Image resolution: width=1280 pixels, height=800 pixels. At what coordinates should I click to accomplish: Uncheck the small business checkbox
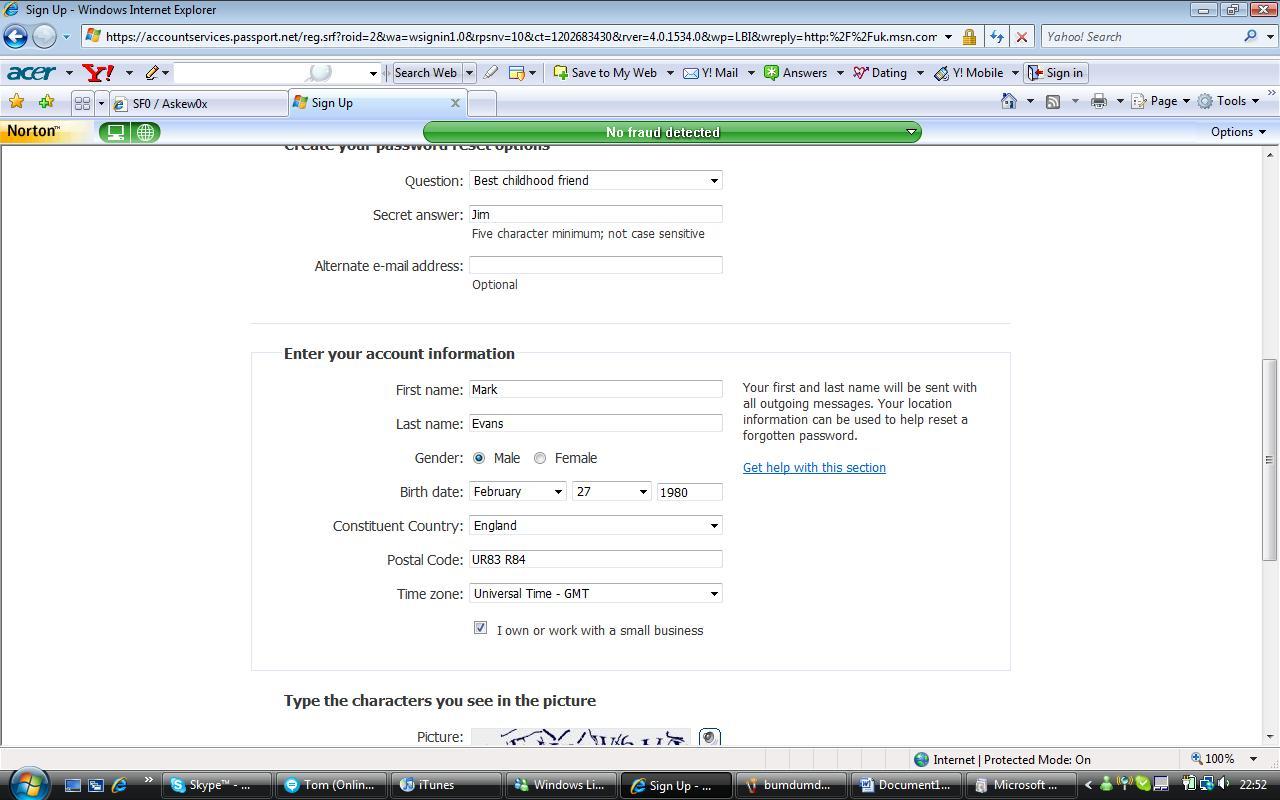[x=480, y=628]
